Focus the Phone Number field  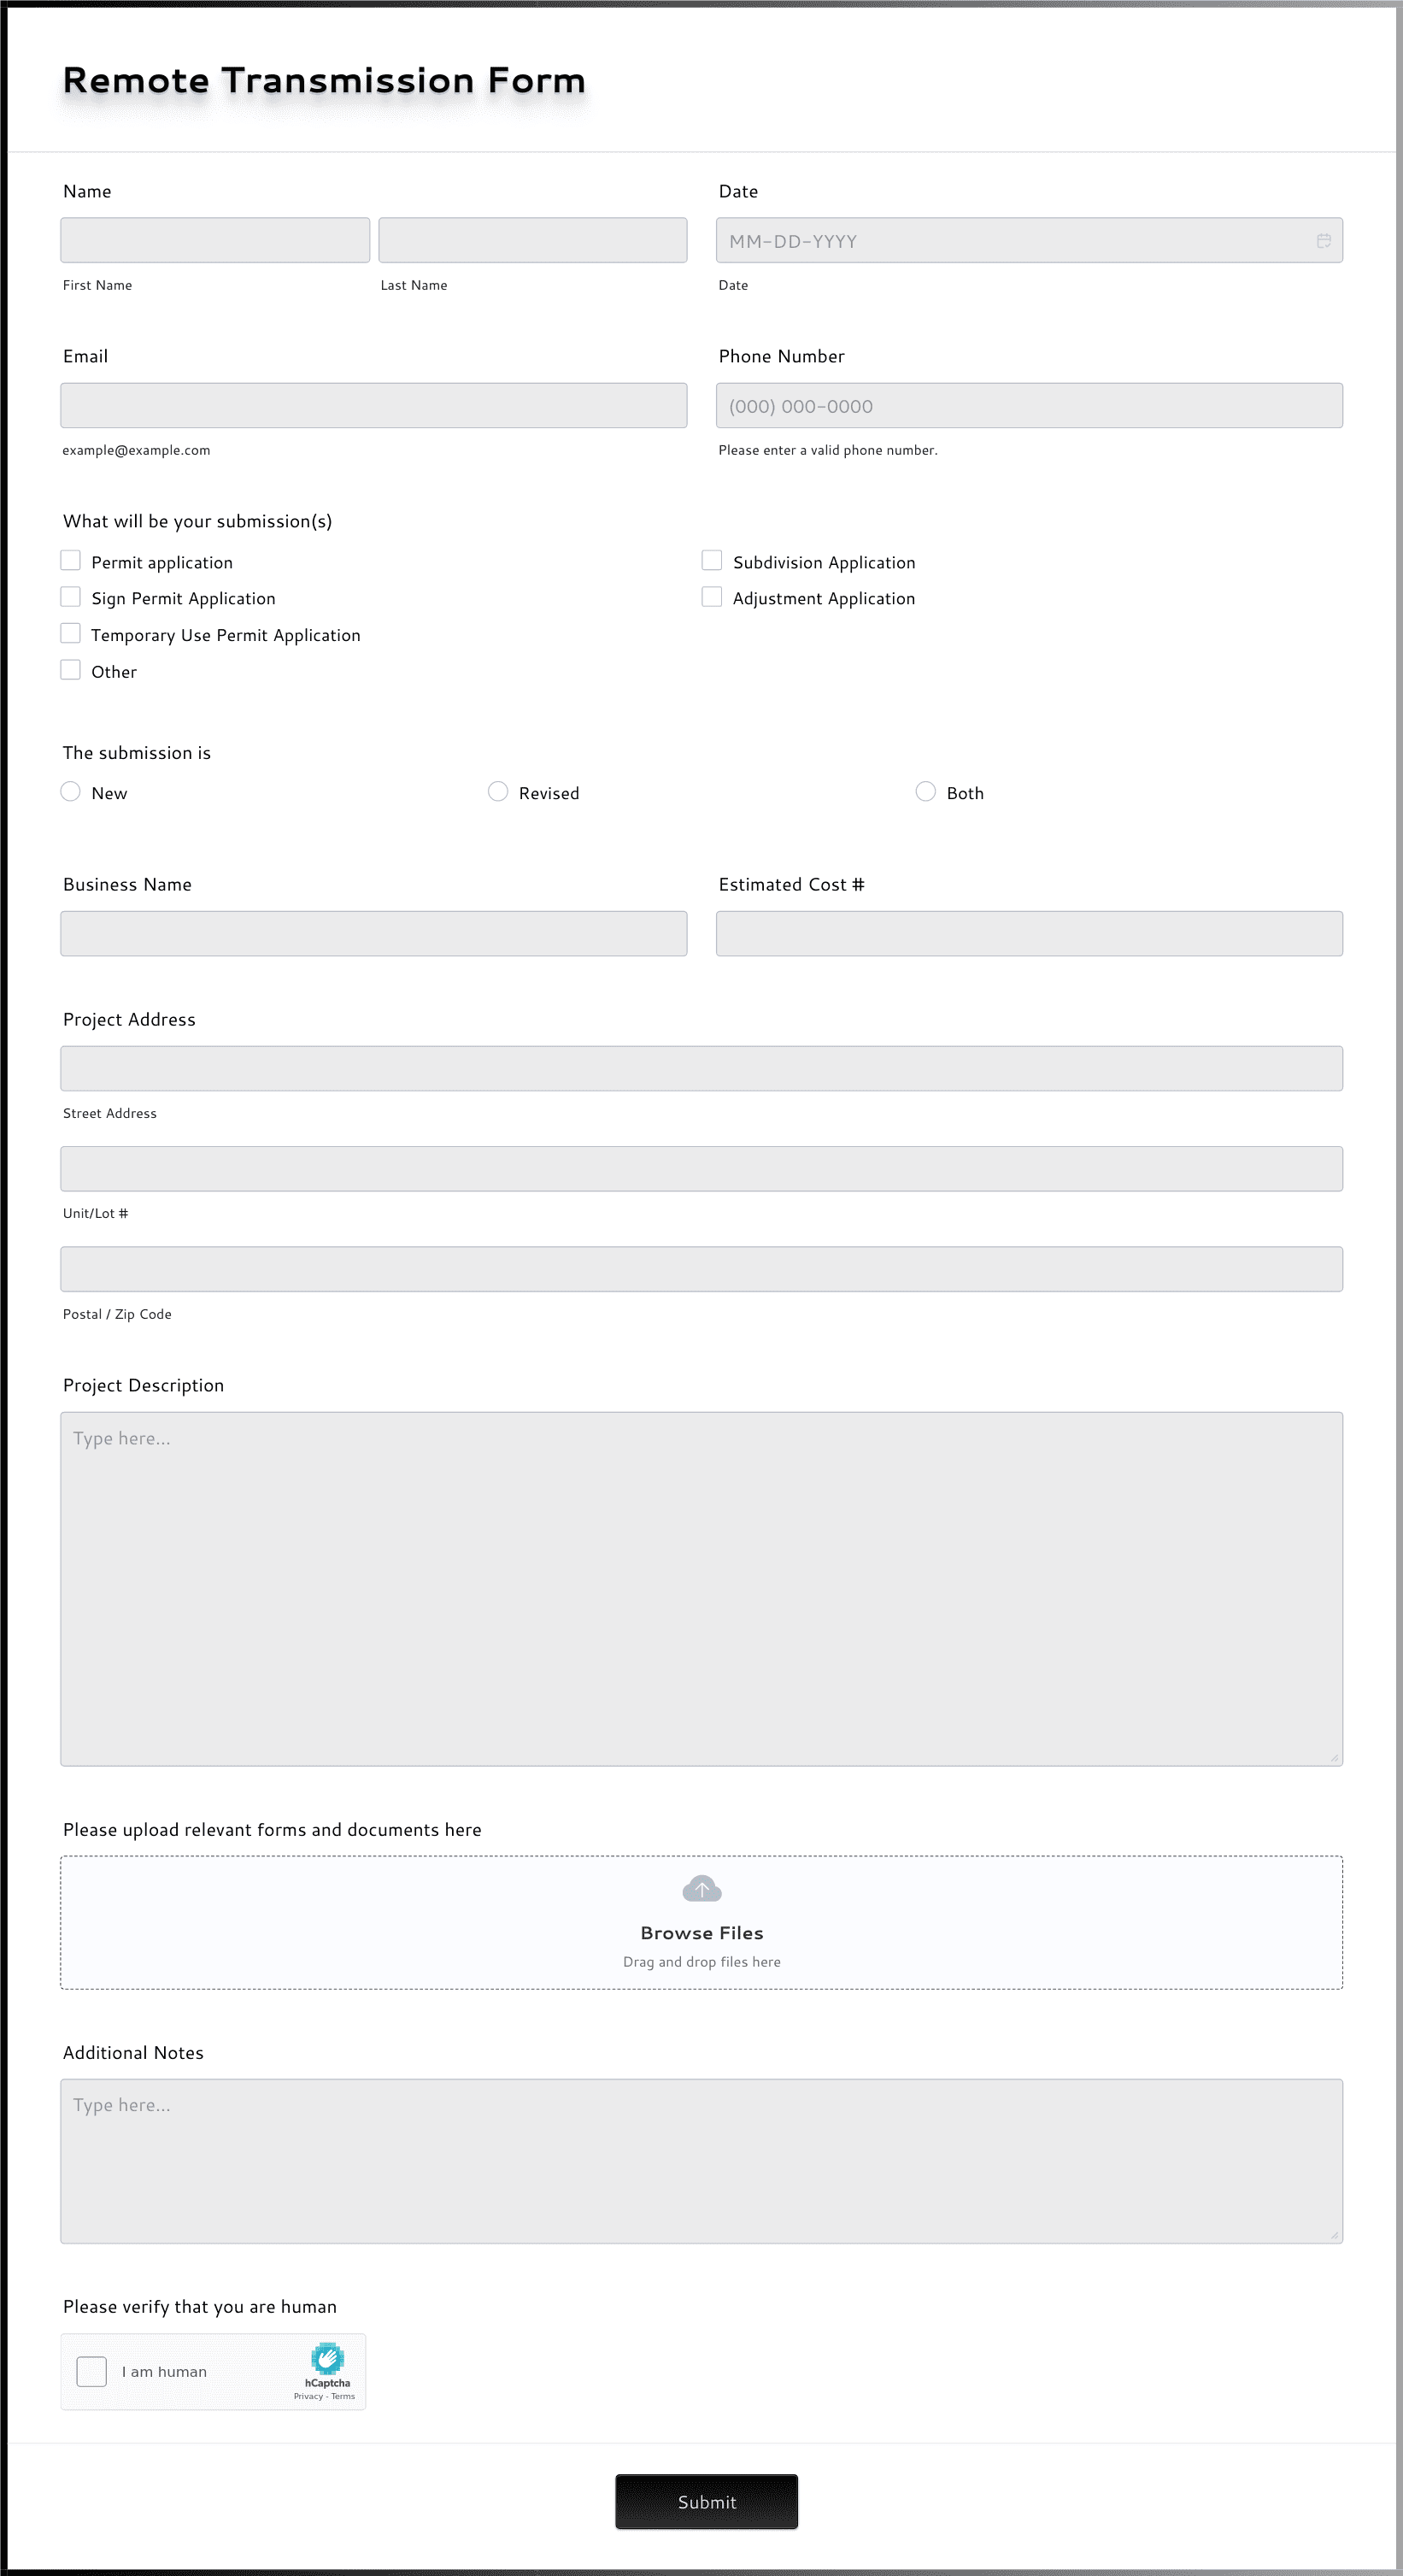1029,406
